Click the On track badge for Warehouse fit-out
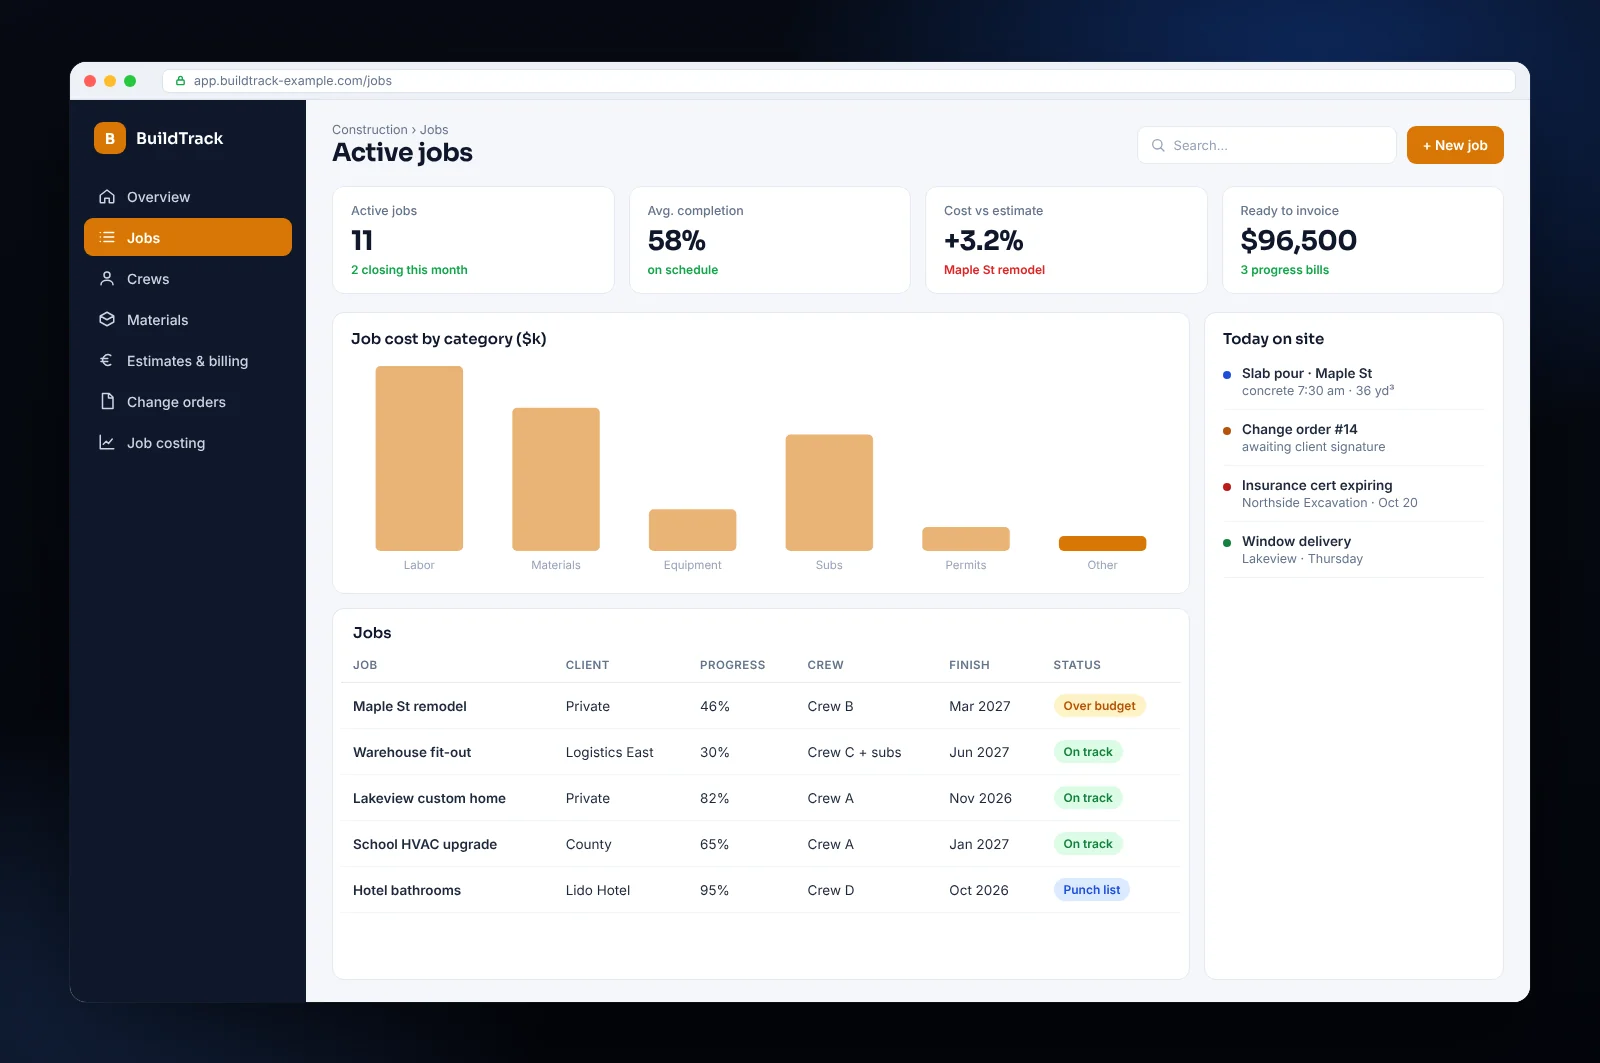Image resolution: width=1600 pixels, height=1063 pixels. click(x=1088, y=752)
